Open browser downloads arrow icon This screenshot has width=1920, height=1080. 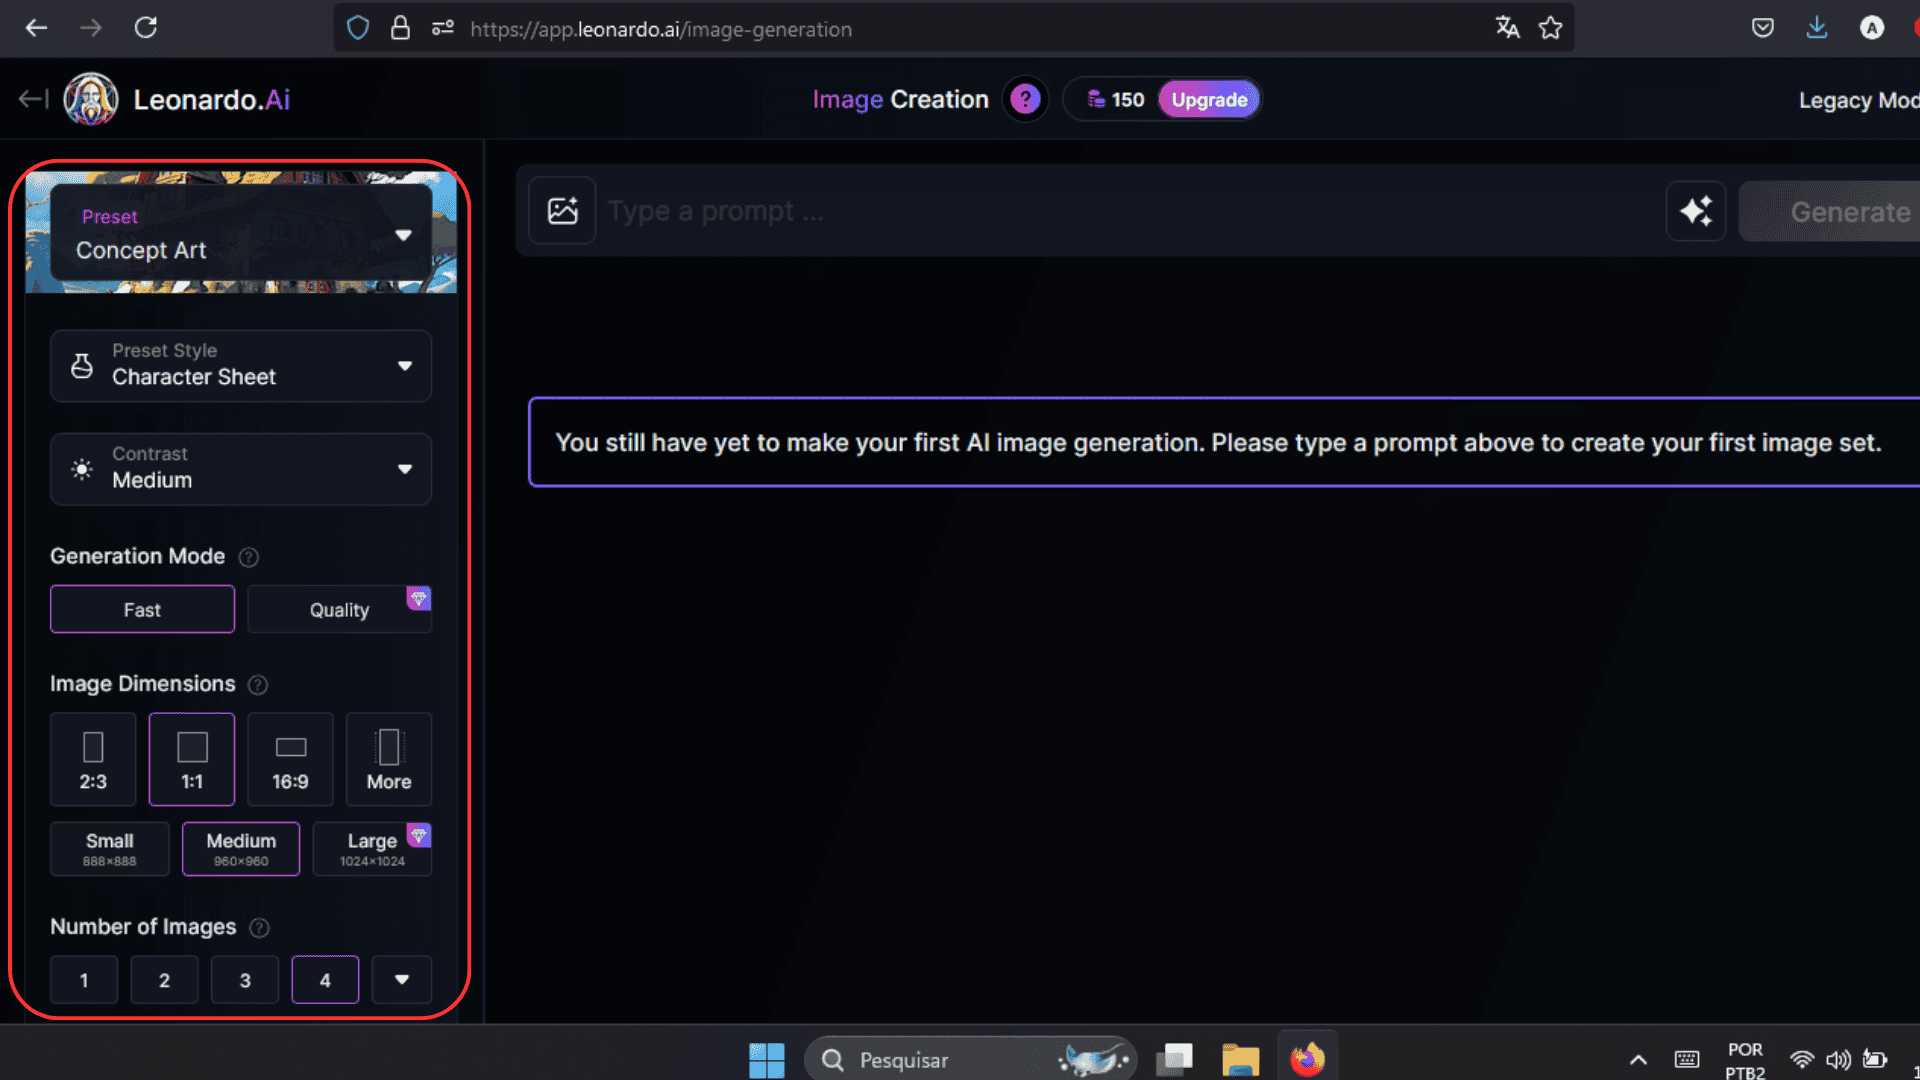point(1817,28)
